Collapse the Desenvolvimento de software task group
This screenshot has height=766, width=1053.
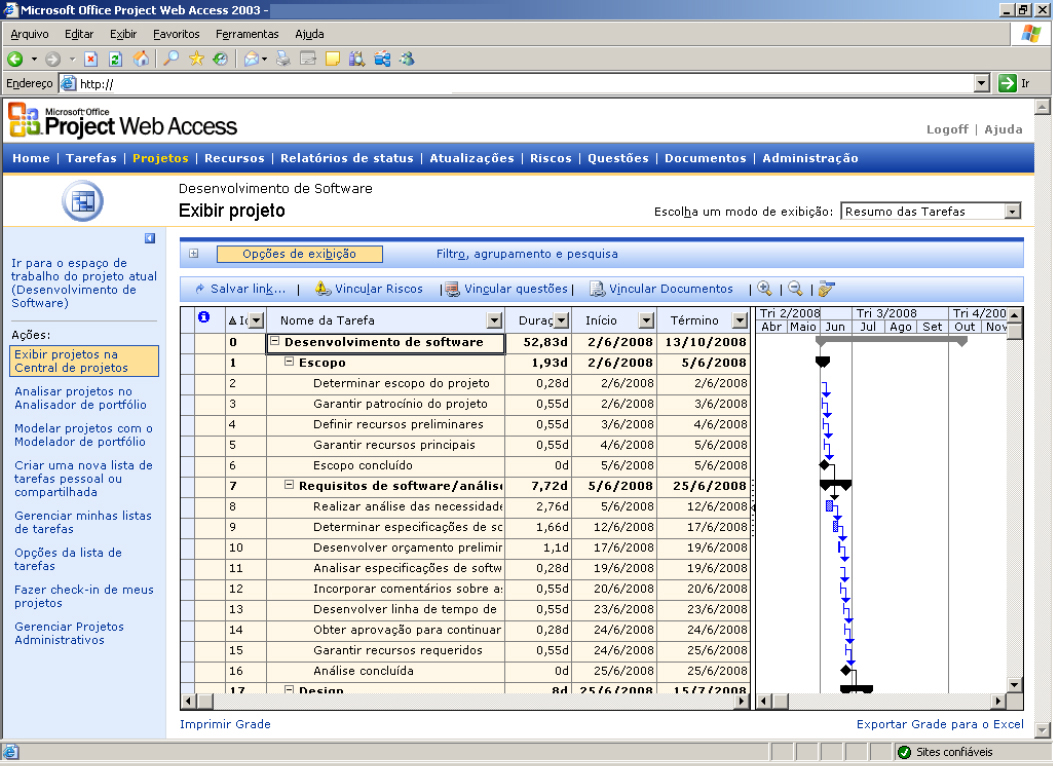coord(274,341)
